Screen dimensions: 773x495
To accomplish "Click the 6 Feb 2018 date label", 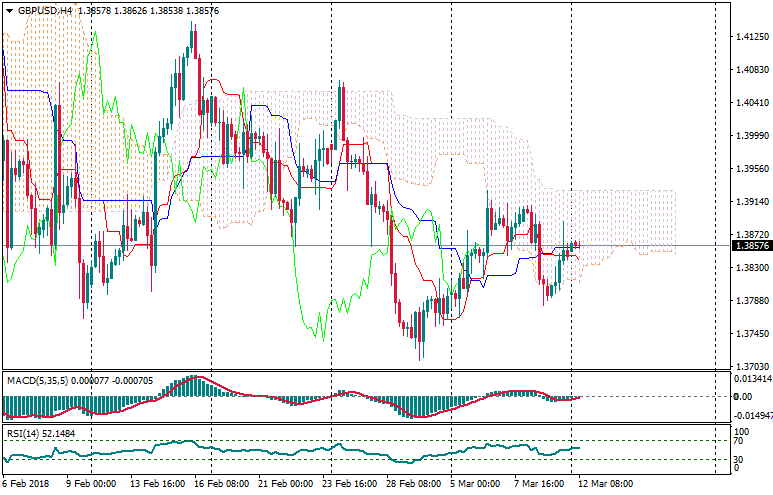I will point(27,484).
